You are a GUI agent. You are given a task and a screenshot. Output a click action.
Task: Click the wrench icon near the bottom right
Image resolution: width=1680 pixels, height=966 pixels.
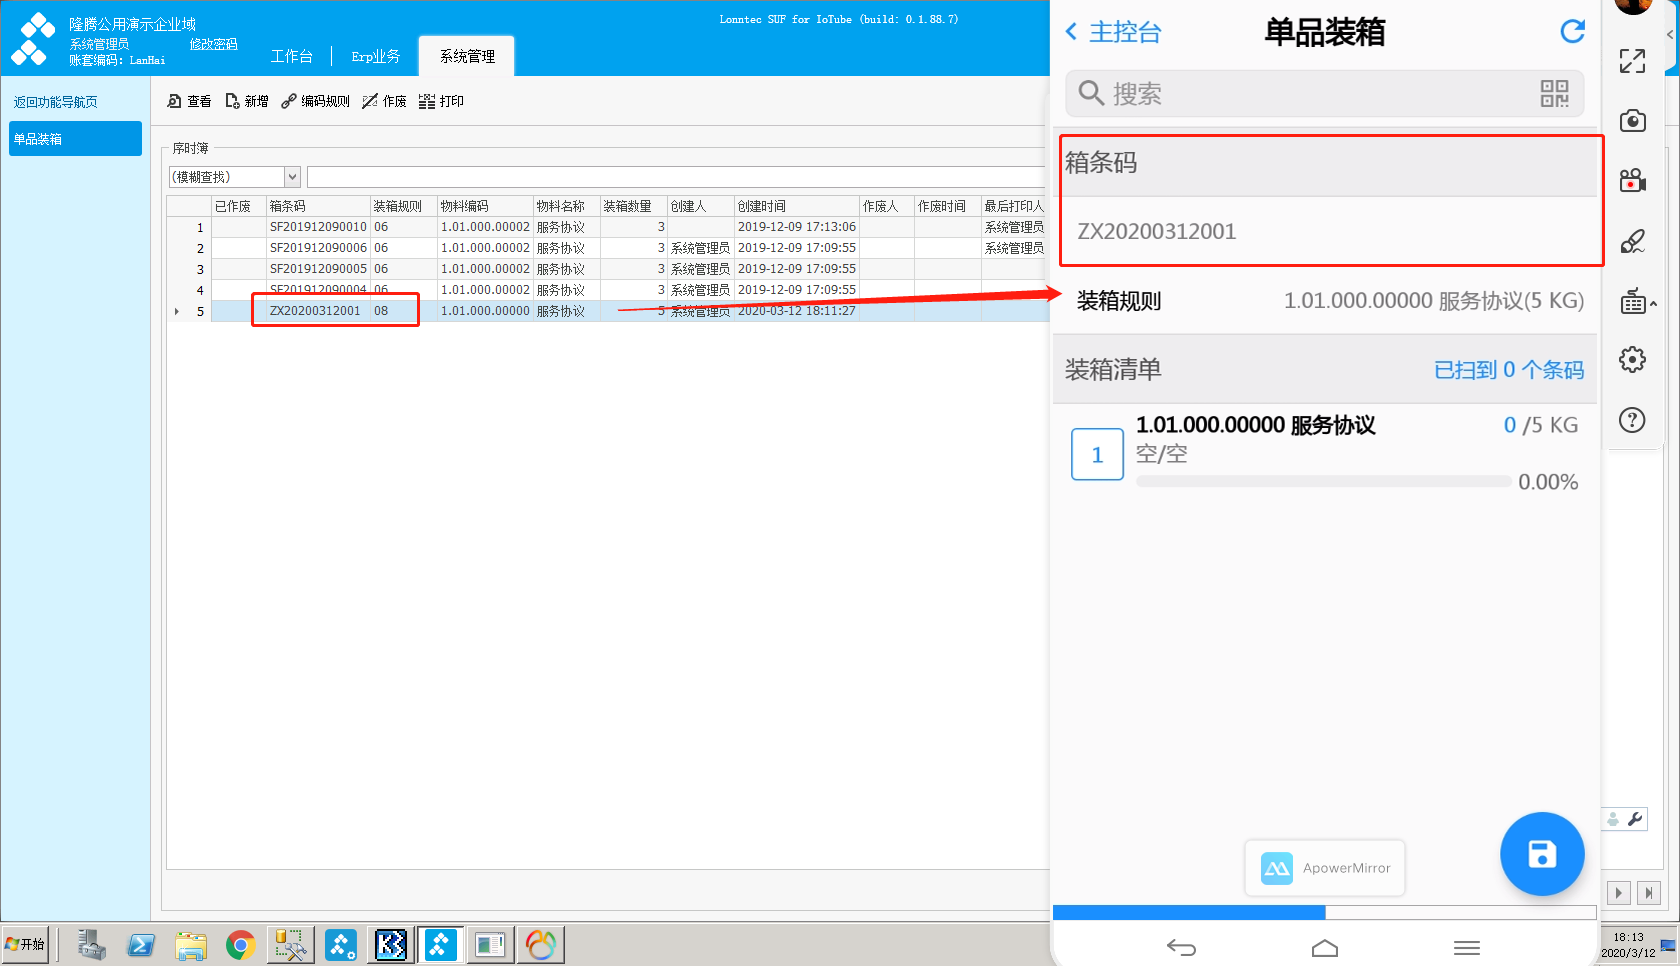[1636, 819]
